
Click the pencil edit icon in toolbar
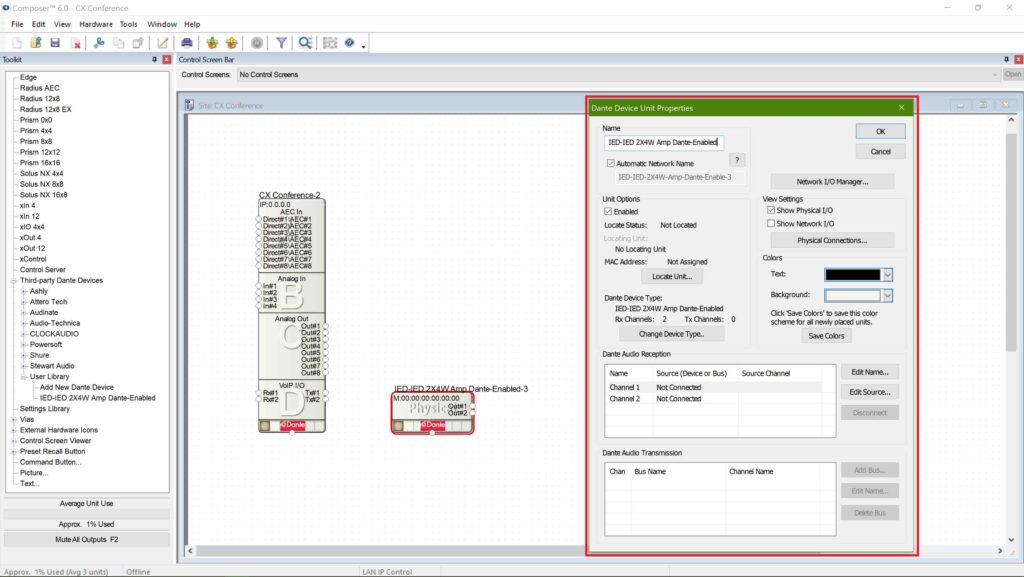point(162,43)
